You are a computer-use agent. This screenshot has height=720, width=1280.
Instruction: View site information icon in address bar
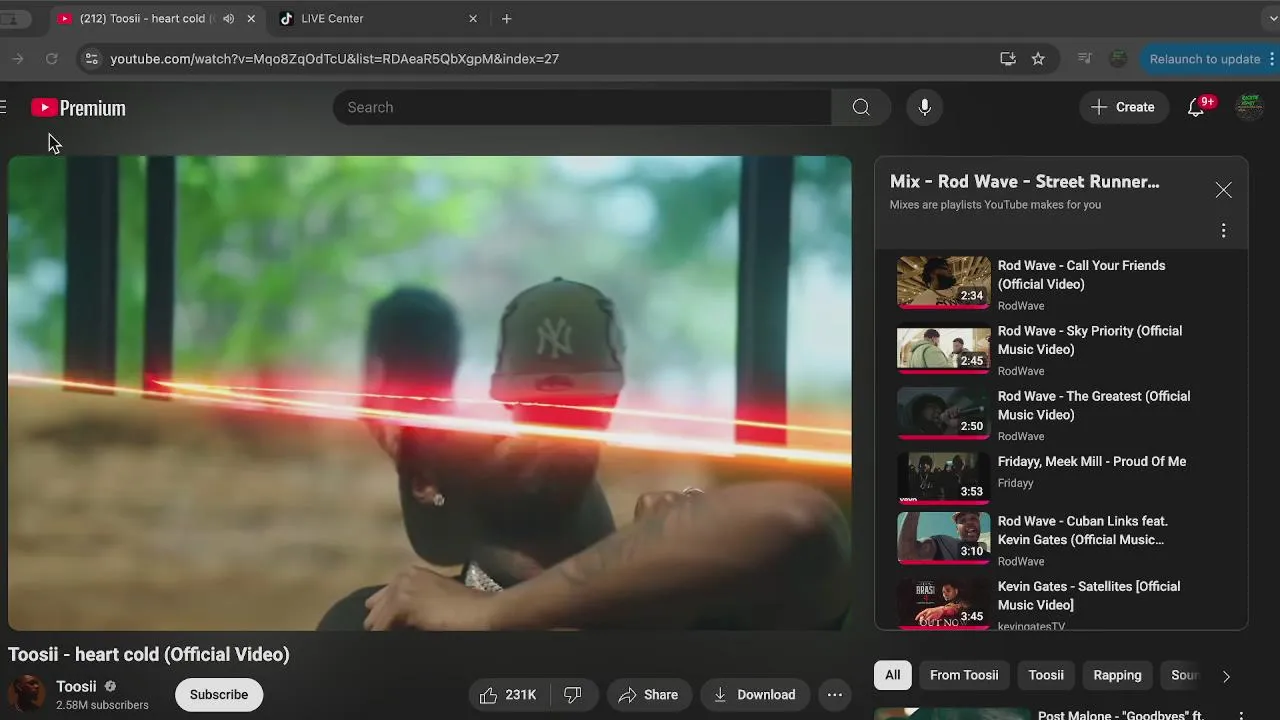coord(91,59)
